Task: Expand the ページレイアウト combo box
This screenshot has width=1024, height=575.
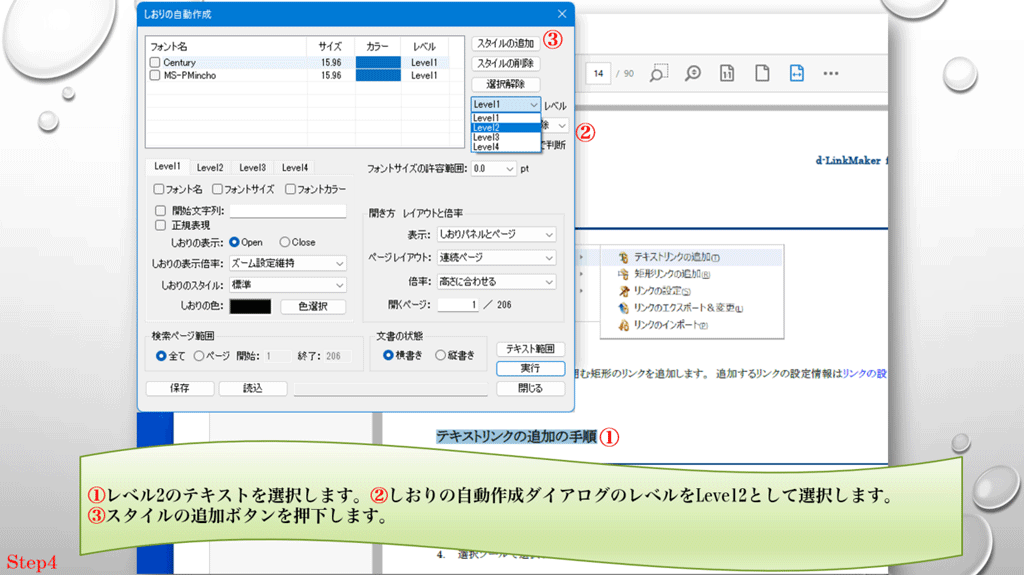Action: 496,258
